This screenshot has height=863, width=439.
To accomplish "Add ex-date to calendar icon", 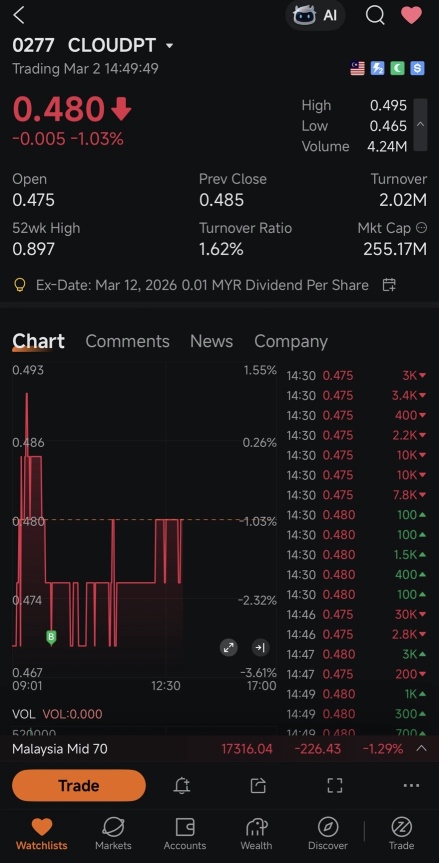I will pyautogui.click(x=389, y=285).
